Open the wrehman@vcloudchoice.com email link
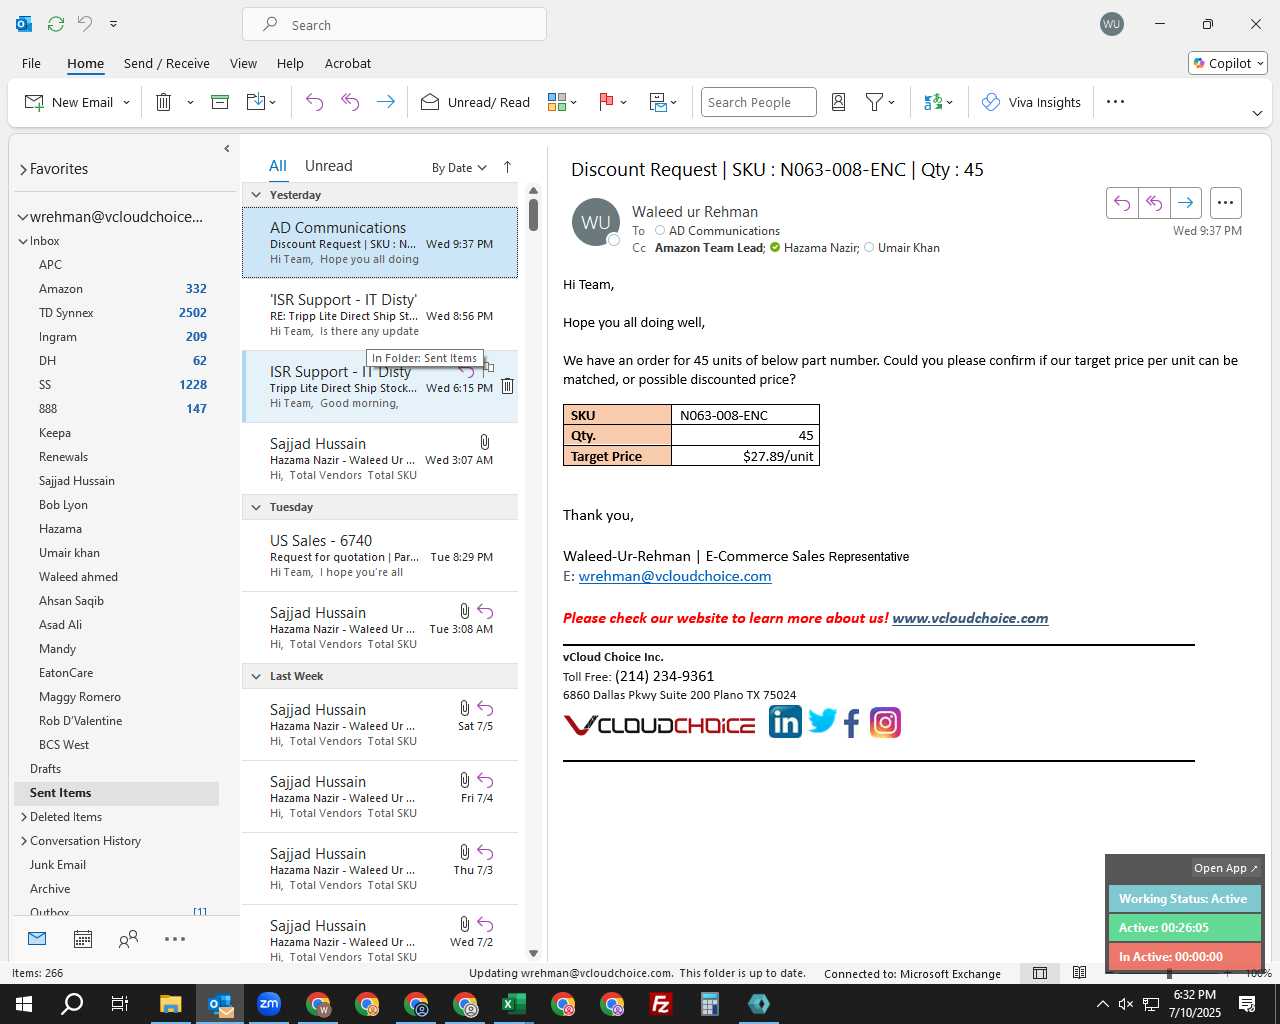This screenshot has width=1280, height=1024. pos(675,576)
